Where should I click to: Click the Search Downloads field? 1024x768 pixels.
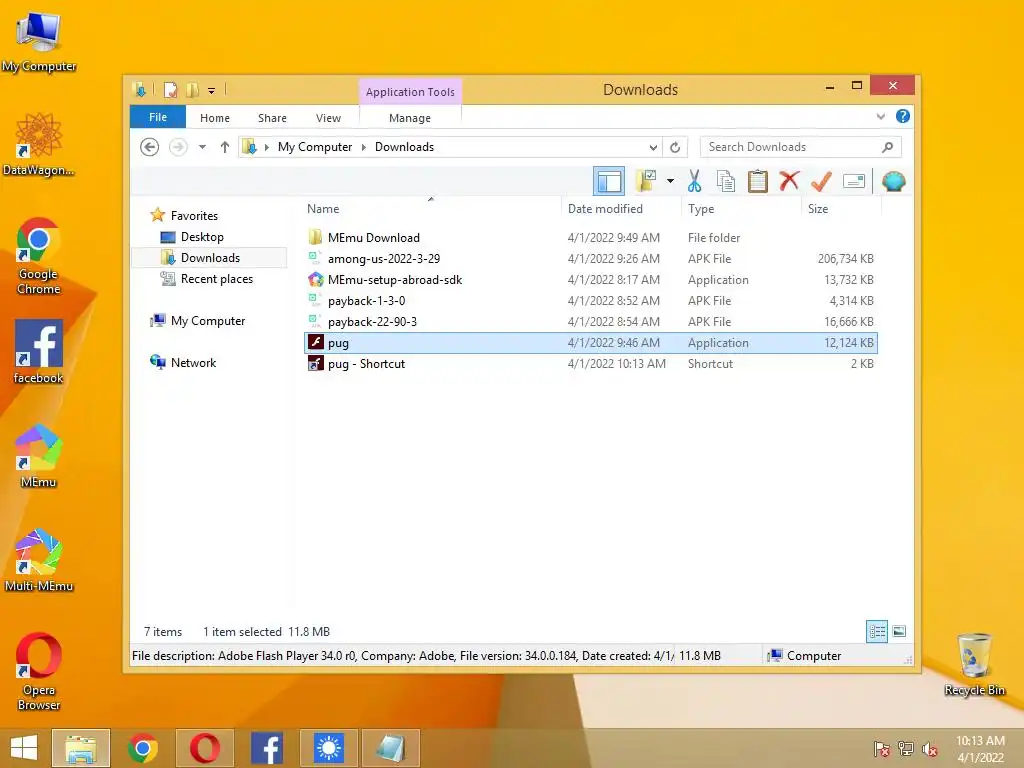tap(801, 147)
